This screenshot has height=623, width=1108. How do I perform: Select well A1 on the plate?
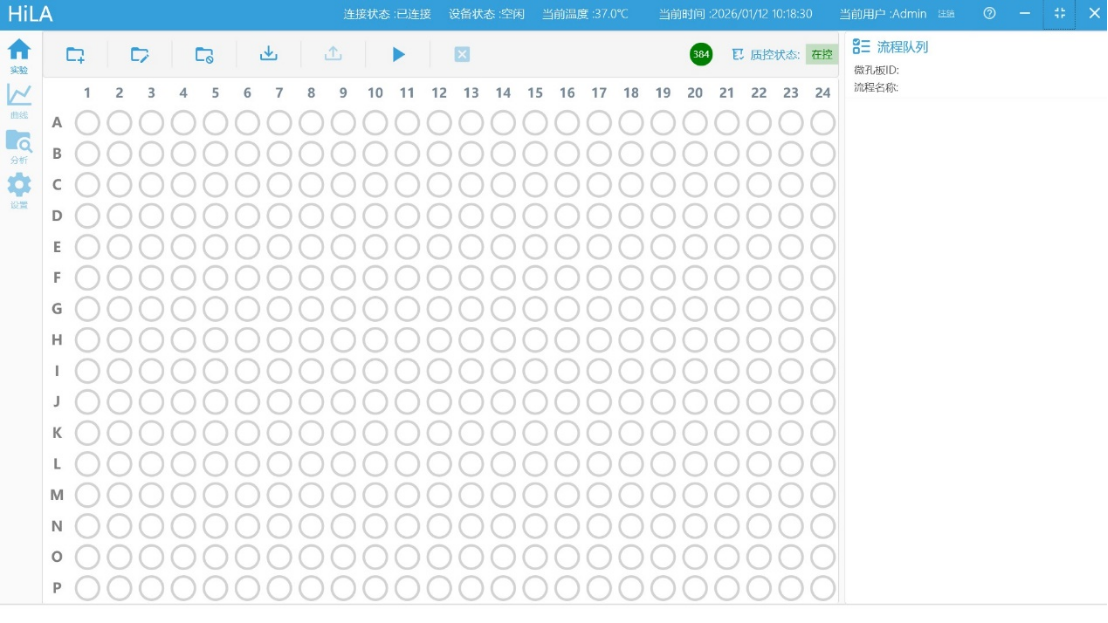coord(87,122)
